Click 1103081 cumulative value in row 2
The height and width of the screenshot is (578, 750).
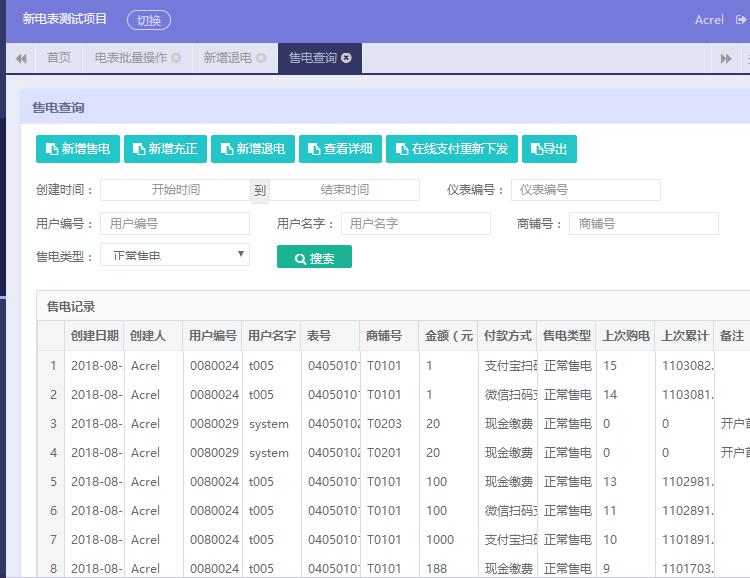pyautogui.click(x=687, y=395)
